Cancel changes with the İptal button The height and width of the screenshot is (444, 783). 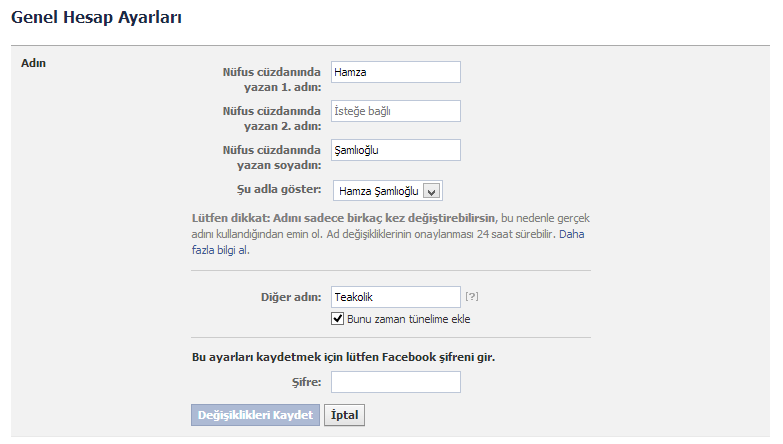(345, 415)
